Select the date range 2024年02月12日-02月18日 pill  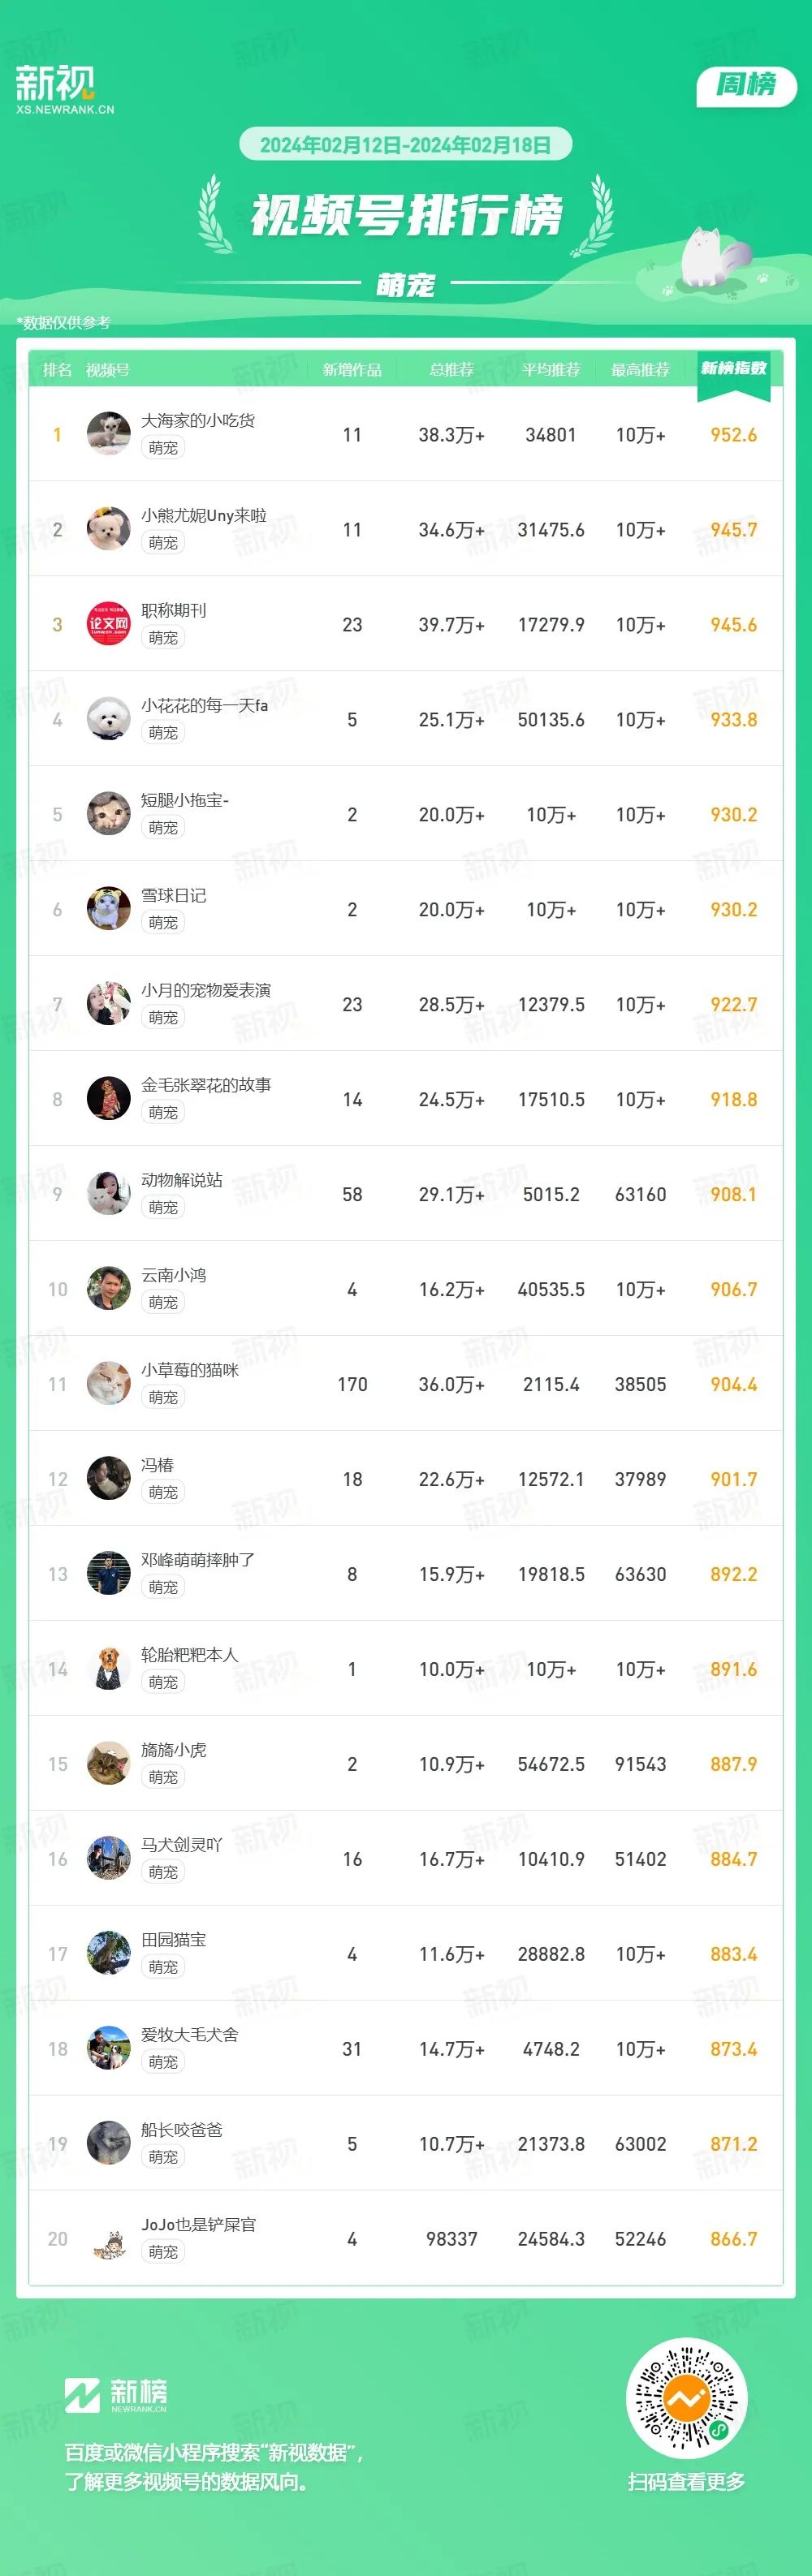[x=405, y=145]
